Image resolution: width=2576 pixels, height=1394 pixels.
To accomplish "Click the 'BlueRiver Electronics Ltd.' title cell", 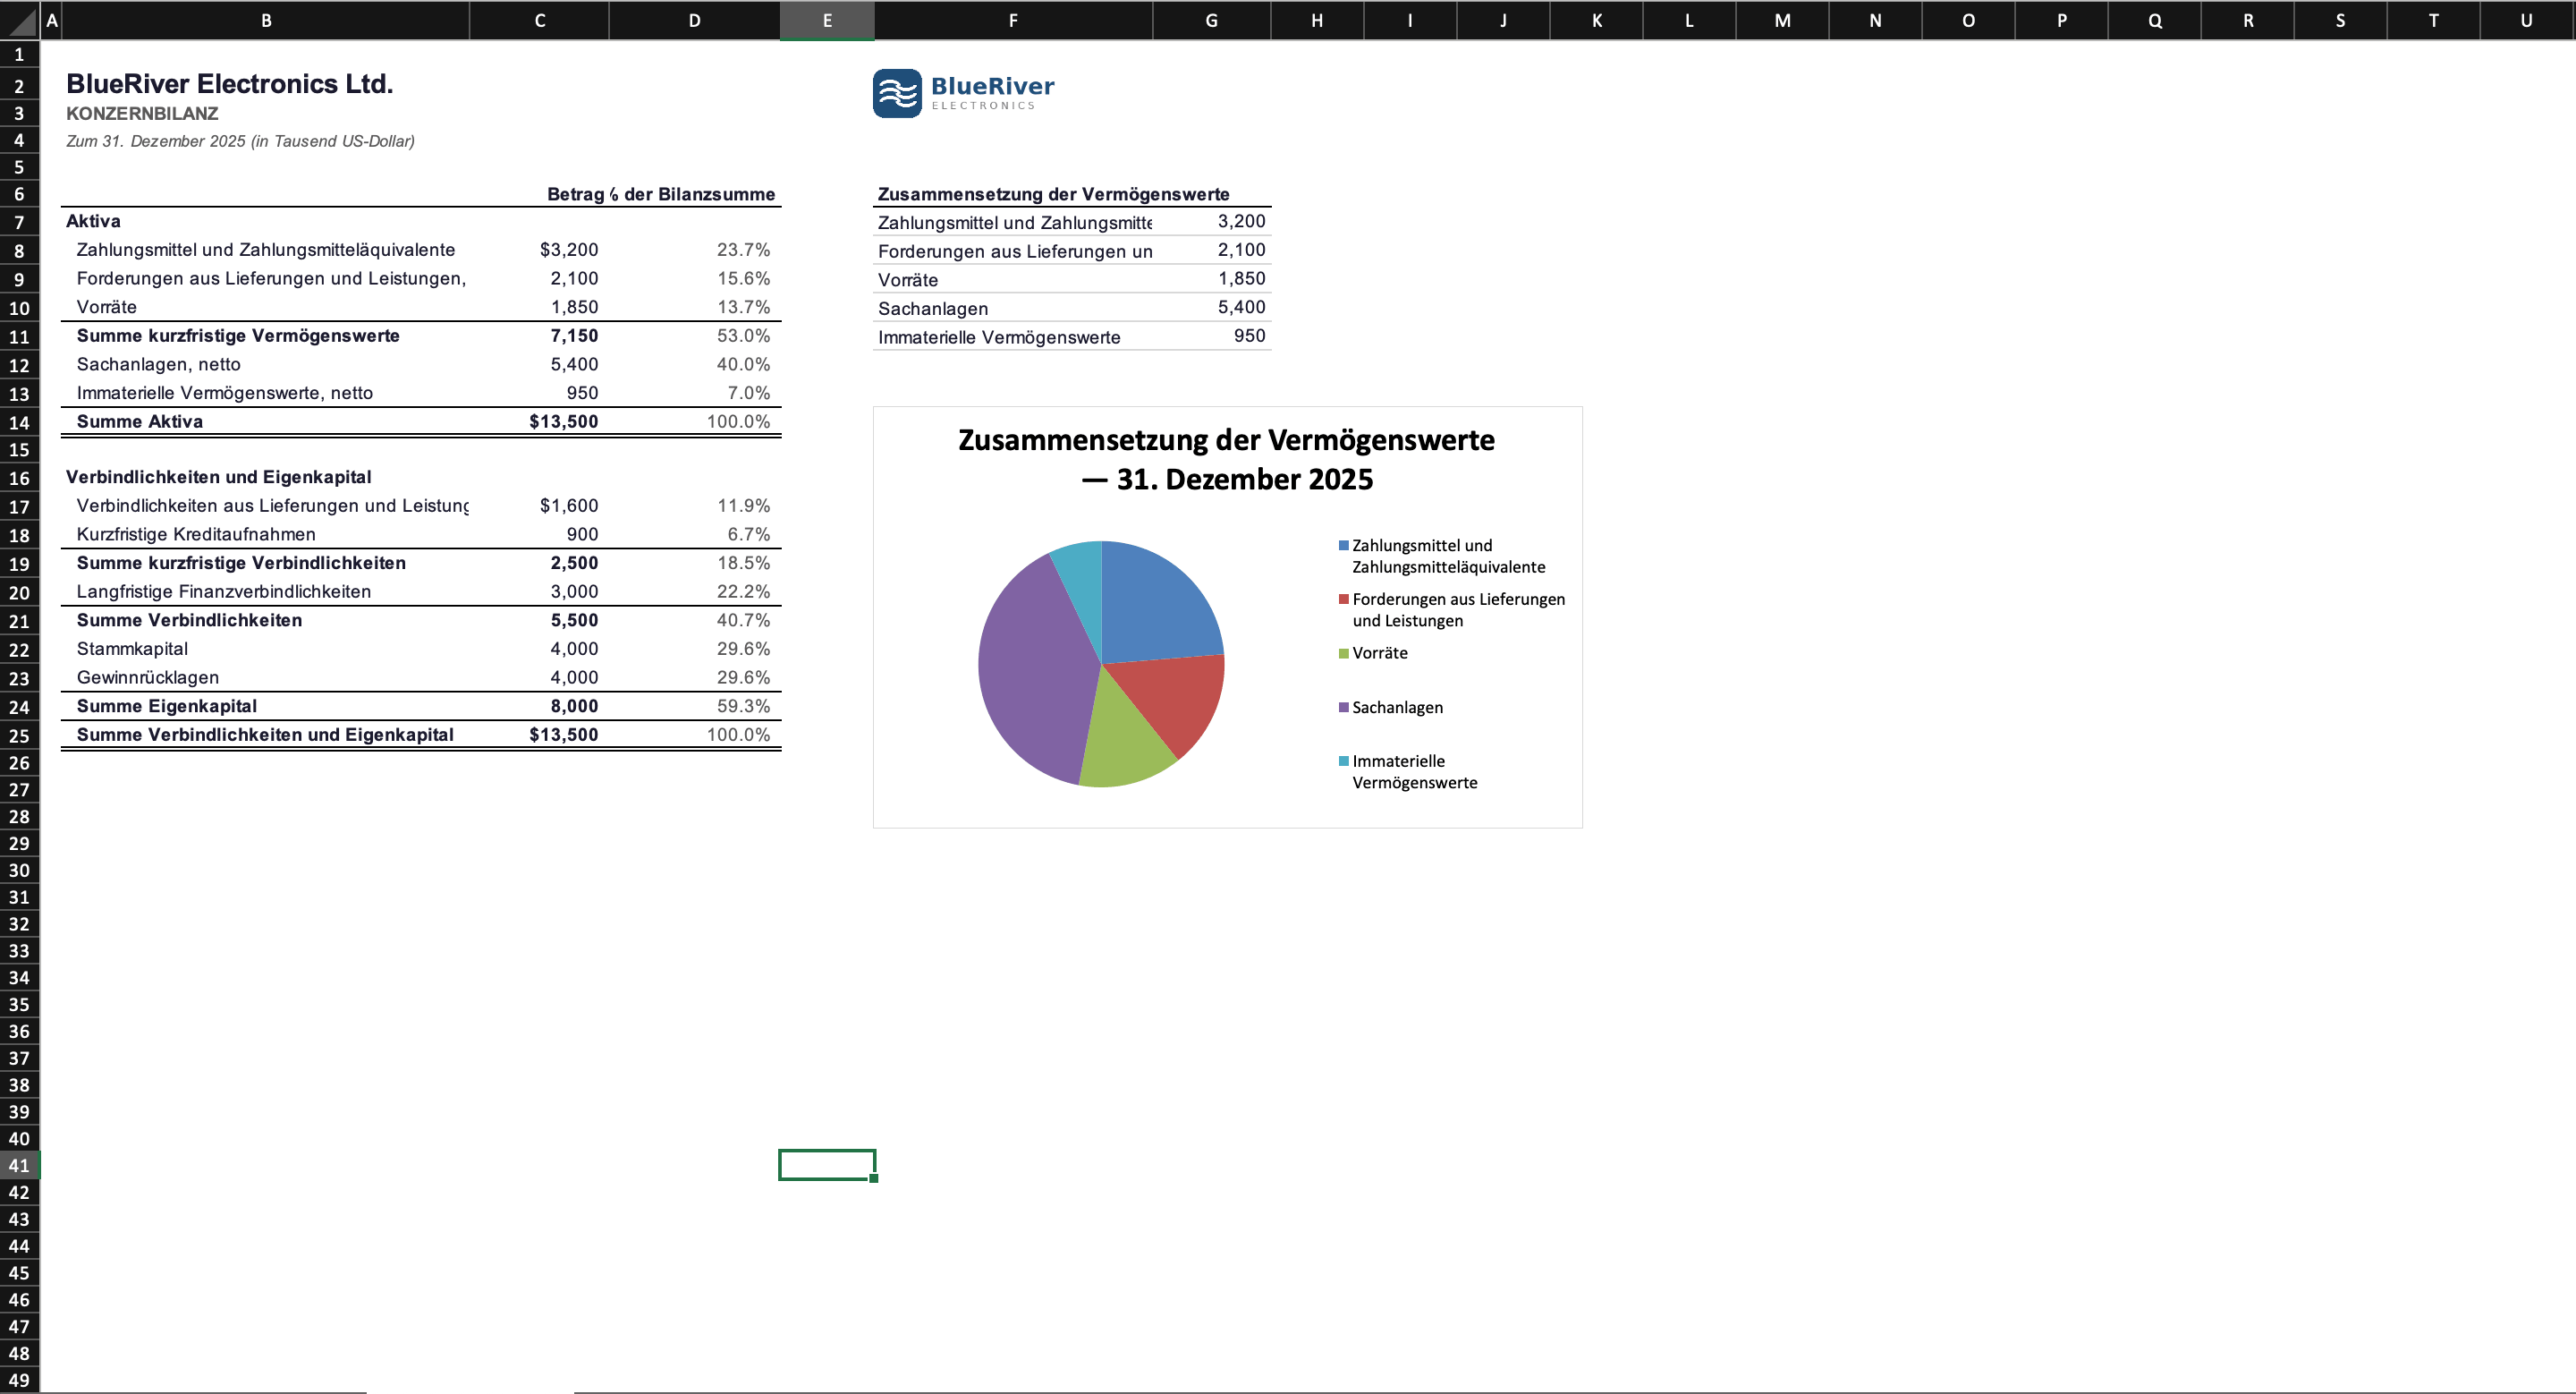I will (x=230, y=84).
